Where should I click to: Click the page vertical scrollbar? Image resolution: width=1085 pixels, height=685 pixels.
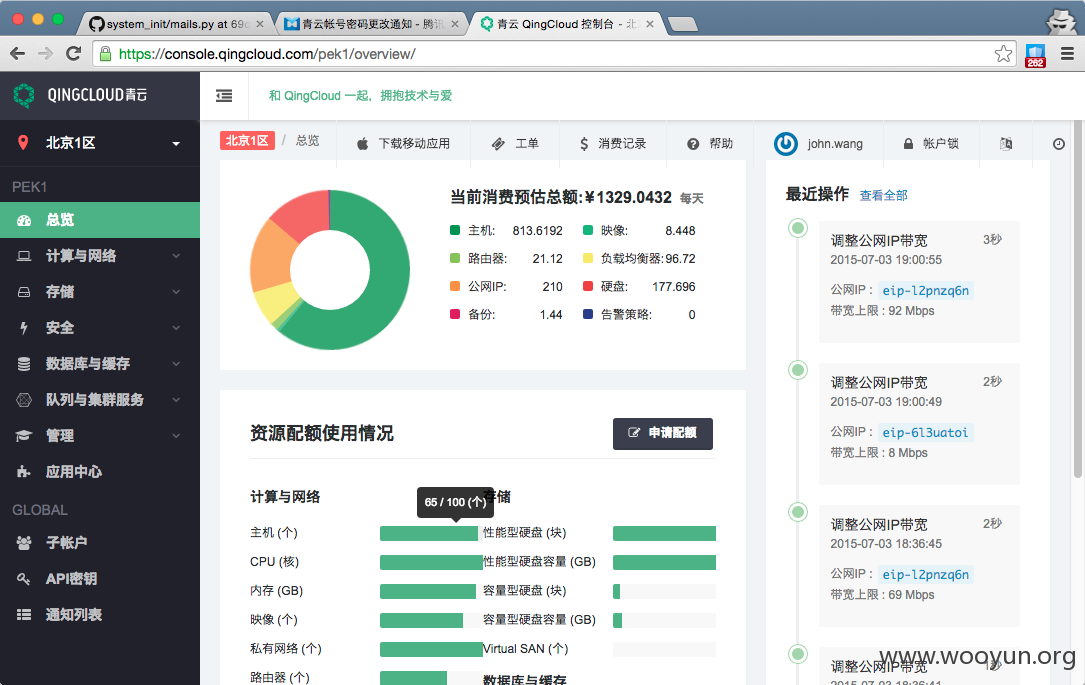coord(1077,298)
